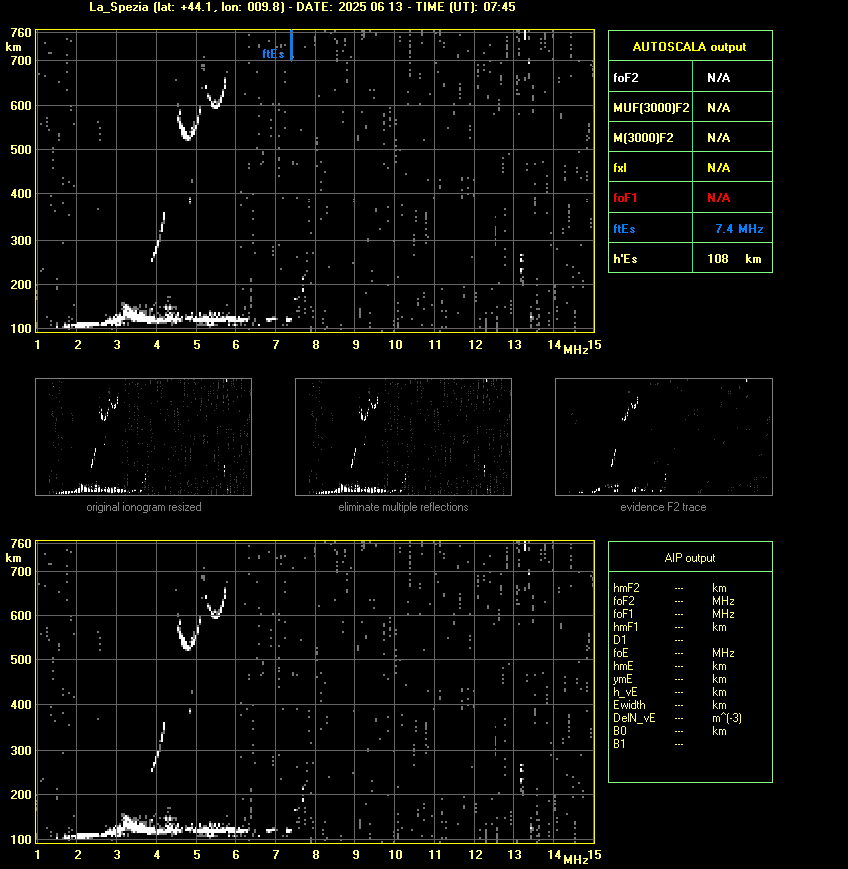Image resolution: width=848 pixels, height=869 pixels.
Task: Click the M(3000)F2 row label
Action: point(643,137)
